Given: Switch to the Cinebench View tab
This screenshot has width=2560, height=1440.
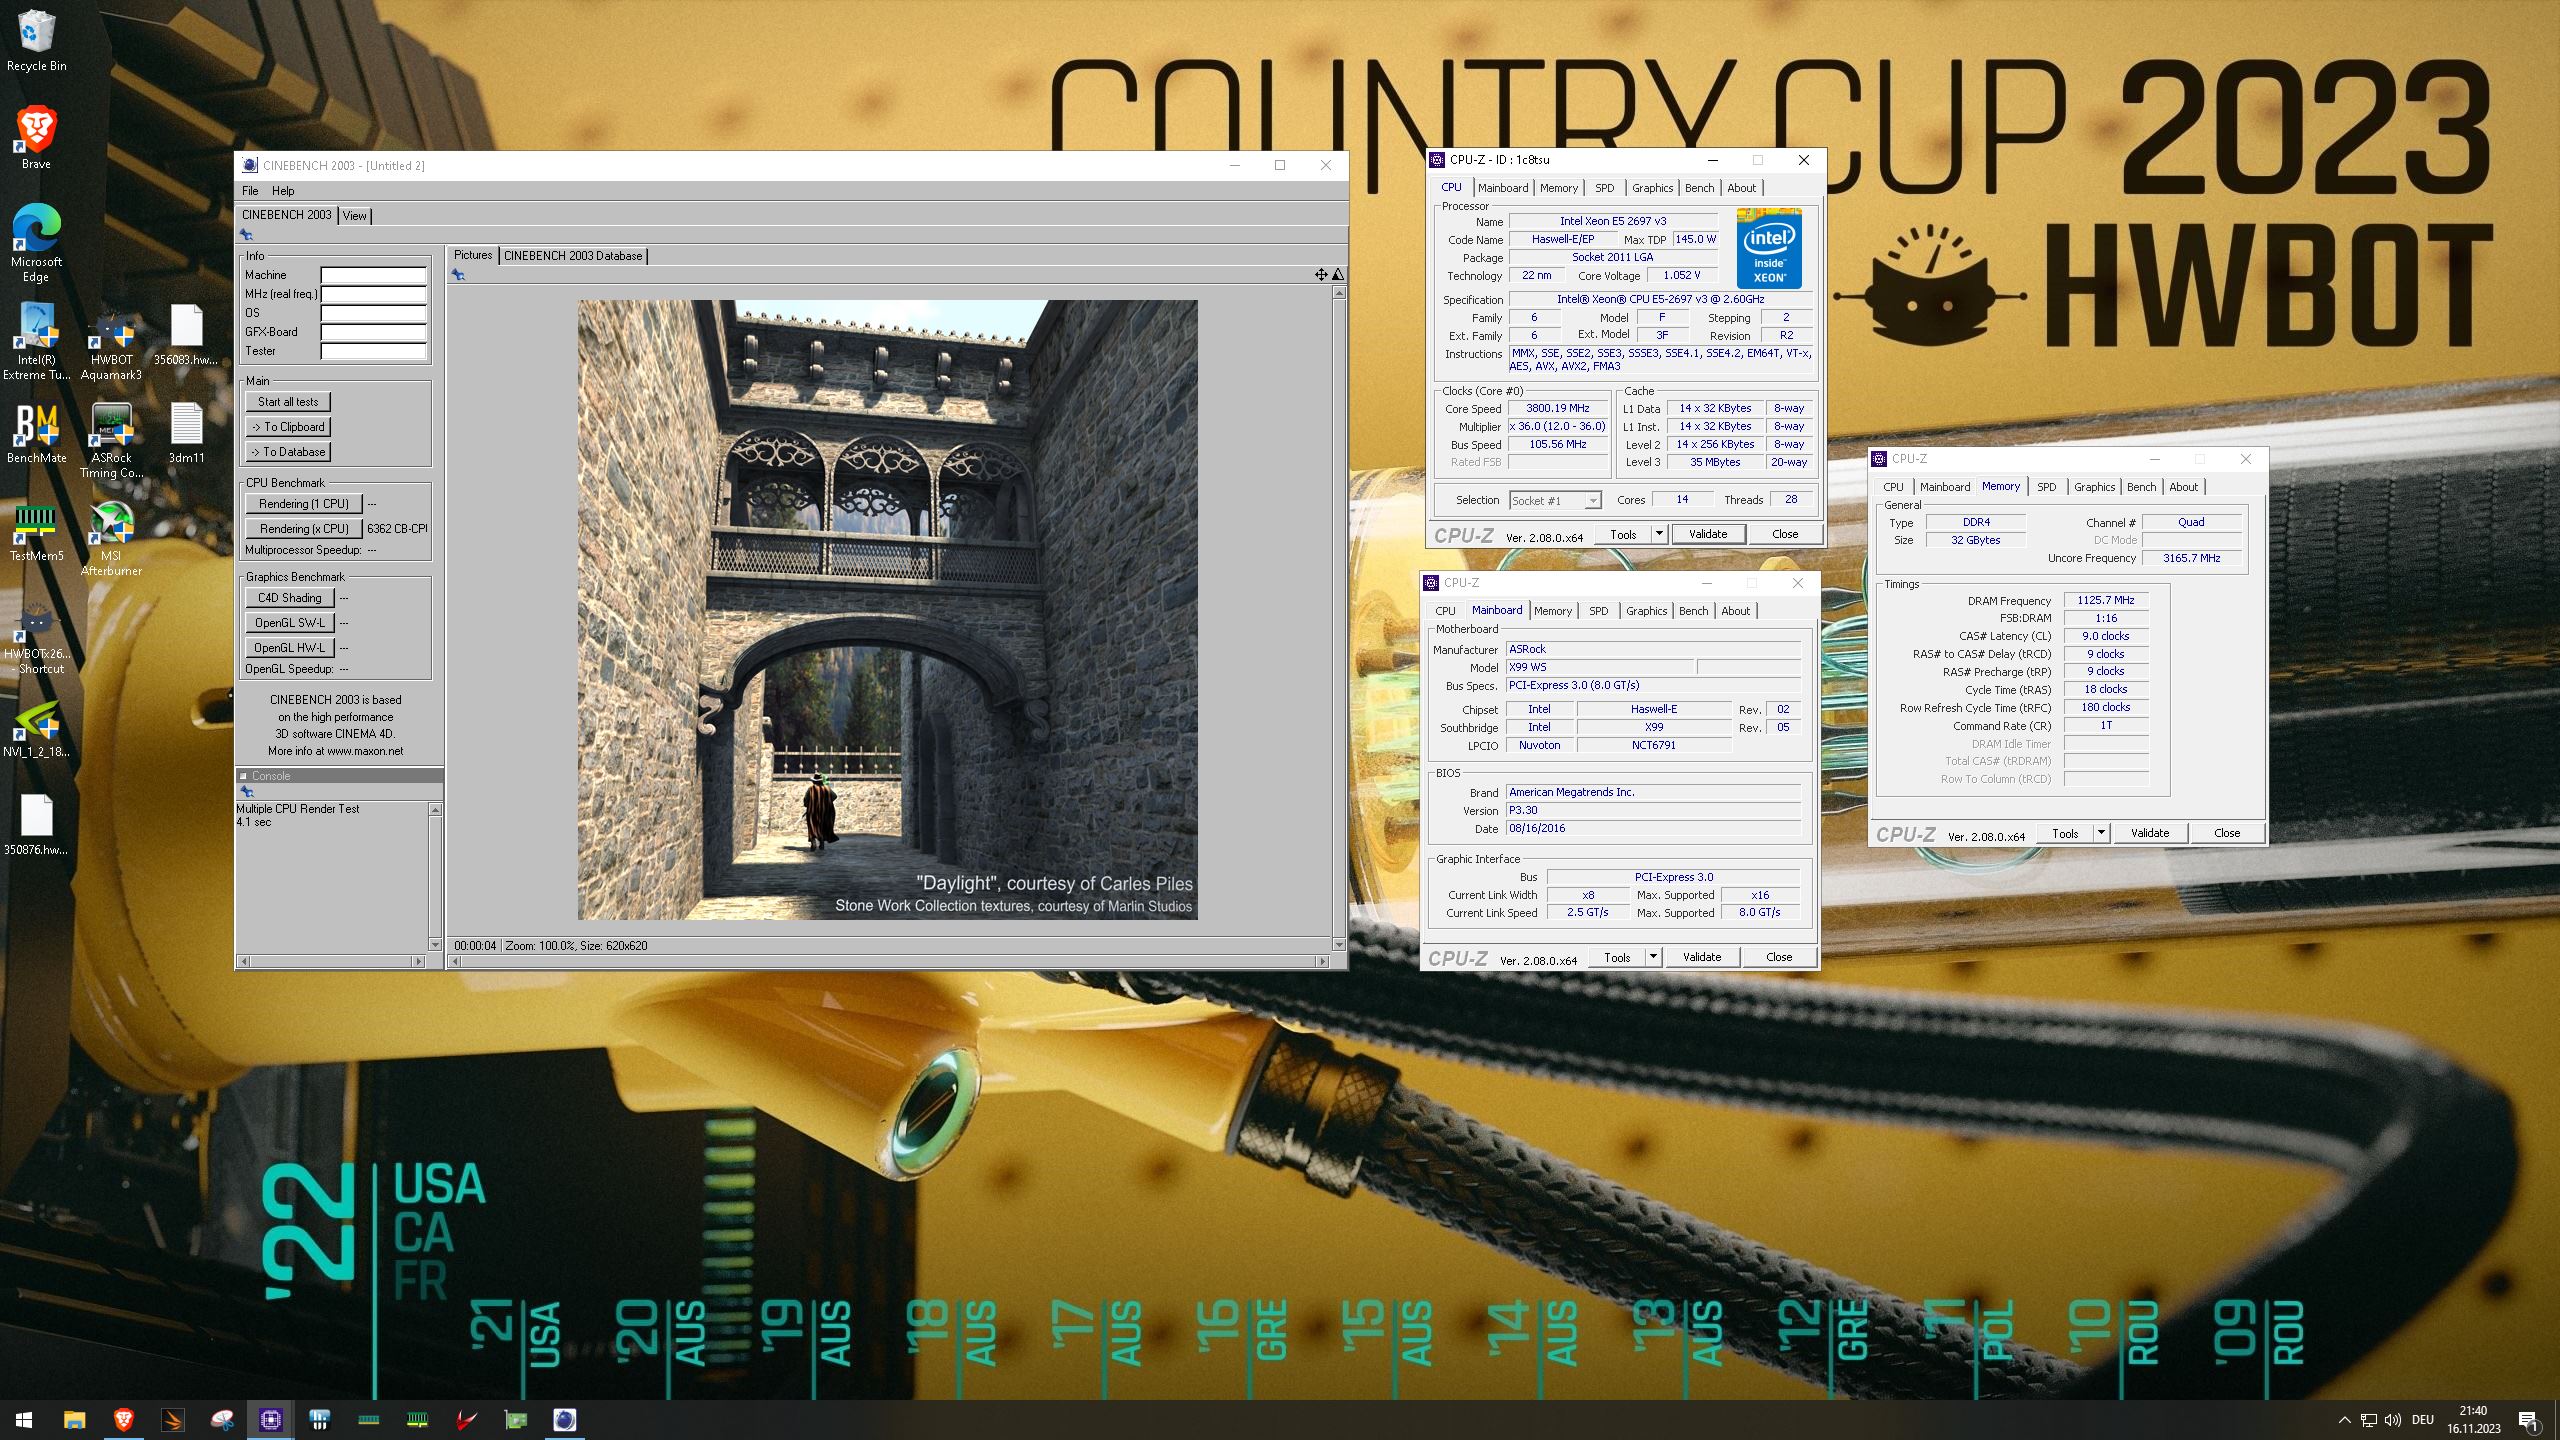Looking at the screenshot, I should click(x=355, y=216).
